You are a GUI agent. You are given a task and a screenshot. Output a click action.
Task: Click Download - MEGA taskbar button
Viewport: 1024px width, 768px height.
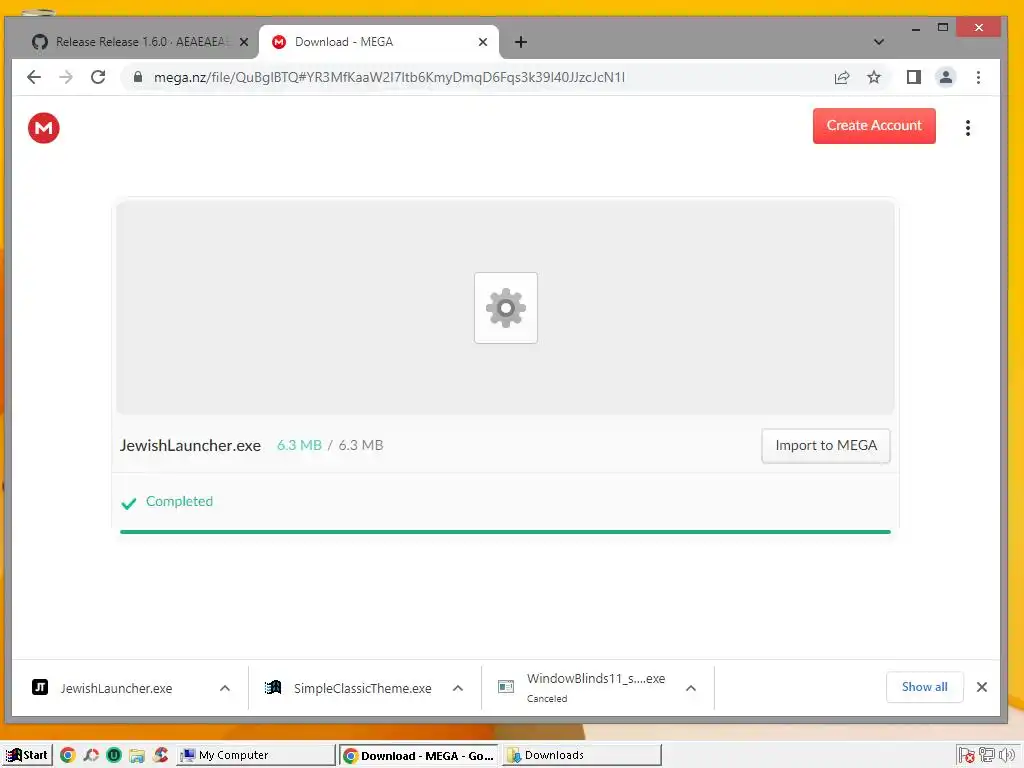(419, 755)
